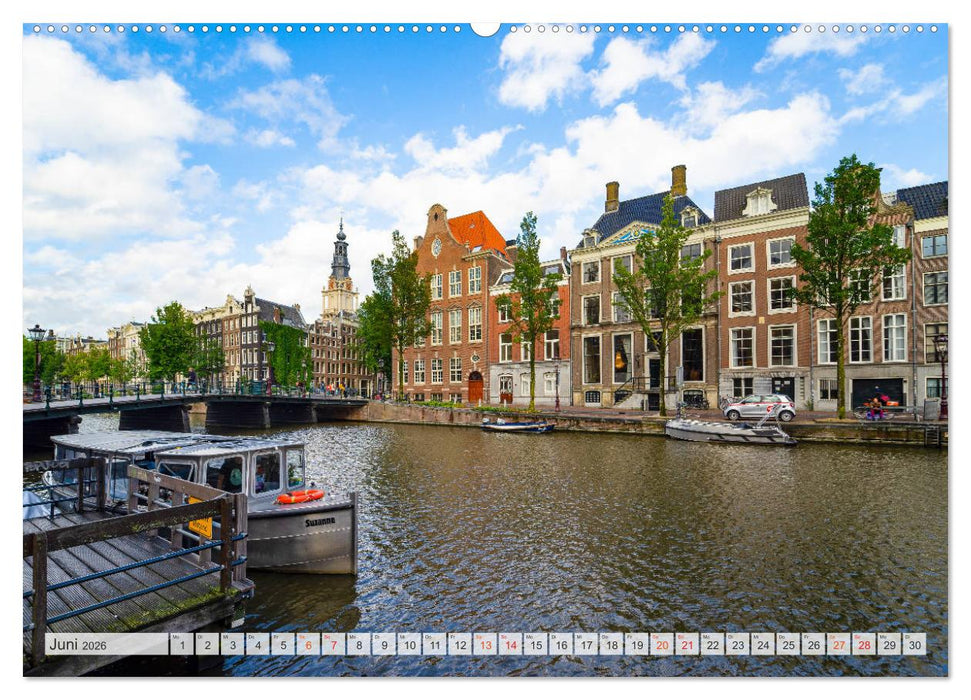This screenshot has width=971, height=700.
Task: Select date 20 in the calendar strip
Action: pos(662,648)
